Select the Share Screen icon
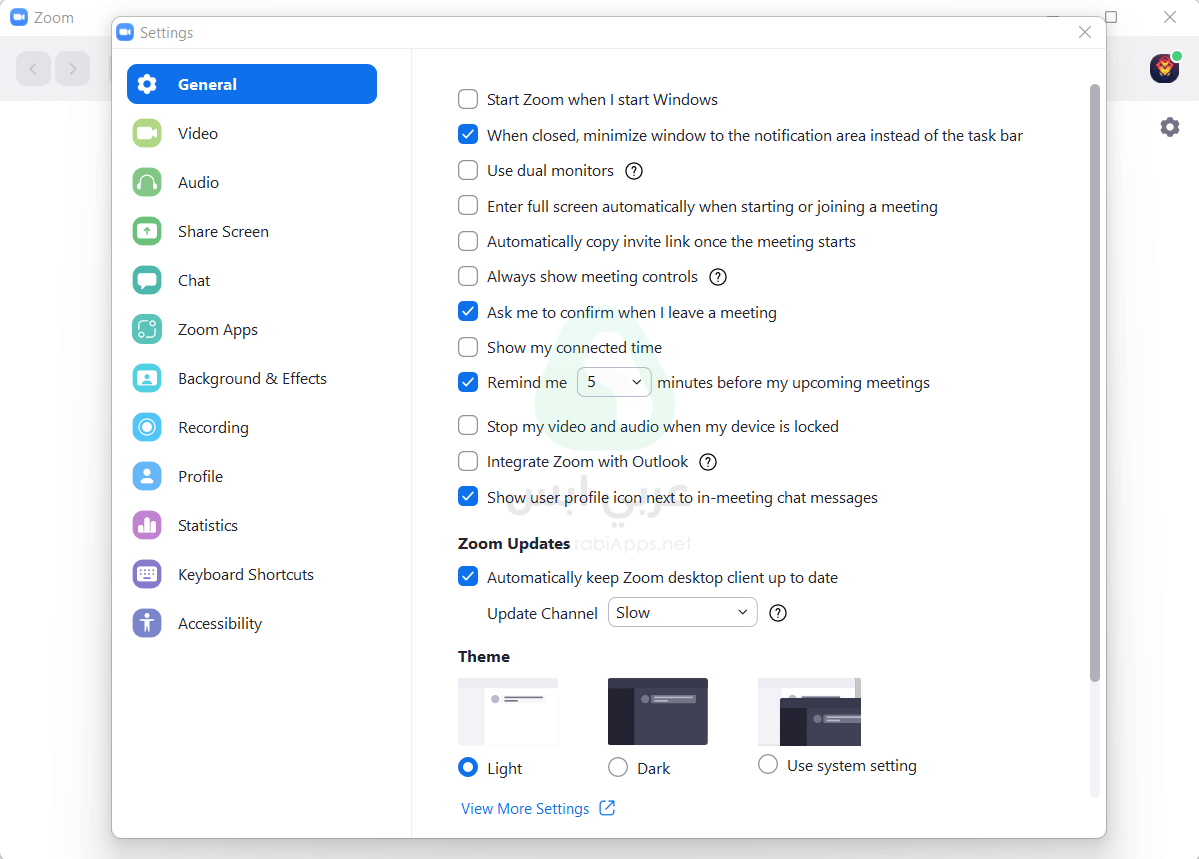Screen dimensions: 1199x859 [147, 231]
